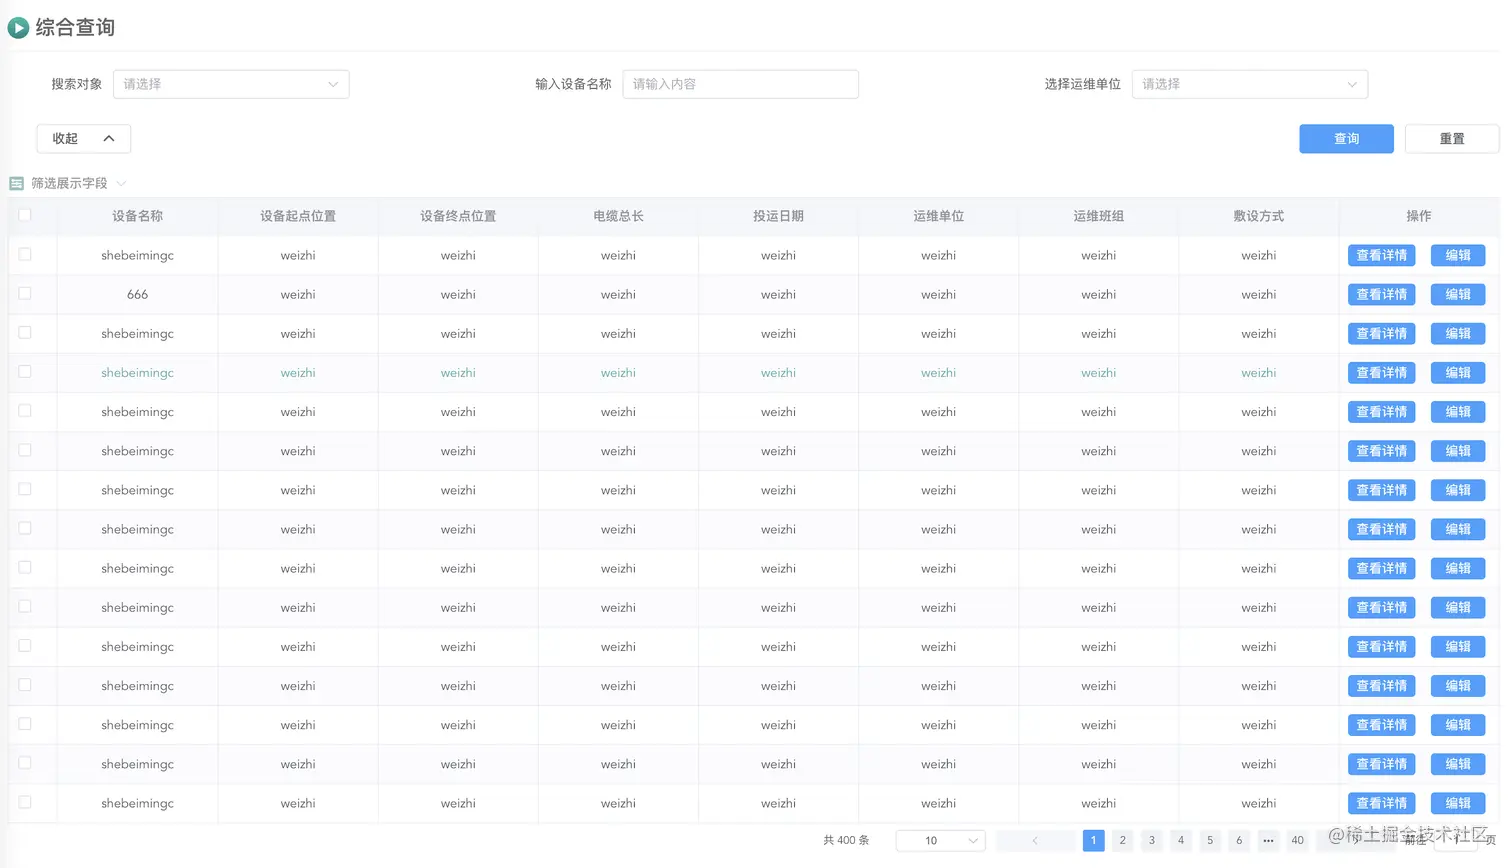Screen dimensions: 1512x868
Task: View details of the green highlighted row
Action: [1381, 372]
